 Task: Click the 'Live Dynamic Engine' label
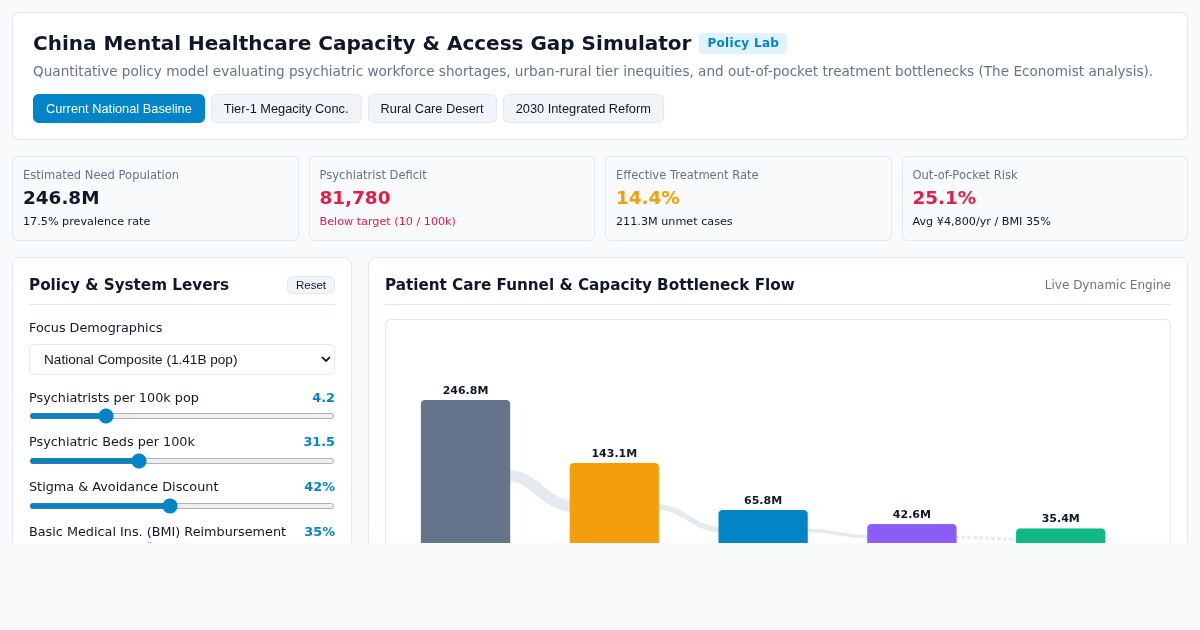[x=1108, y=285]
